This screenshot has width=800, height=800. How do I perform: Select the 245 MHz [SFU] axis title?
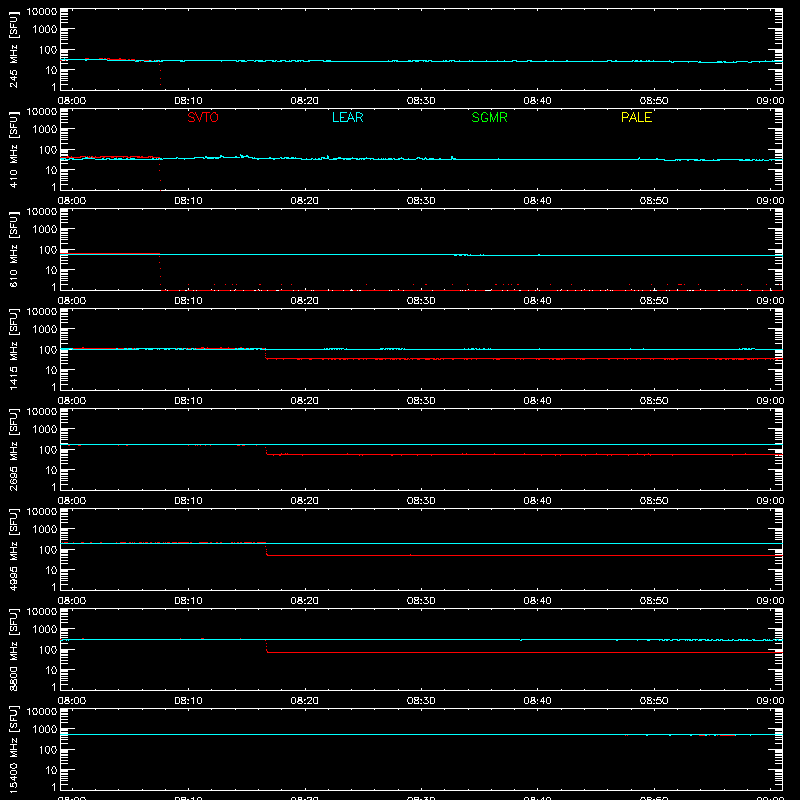(14, 51)
